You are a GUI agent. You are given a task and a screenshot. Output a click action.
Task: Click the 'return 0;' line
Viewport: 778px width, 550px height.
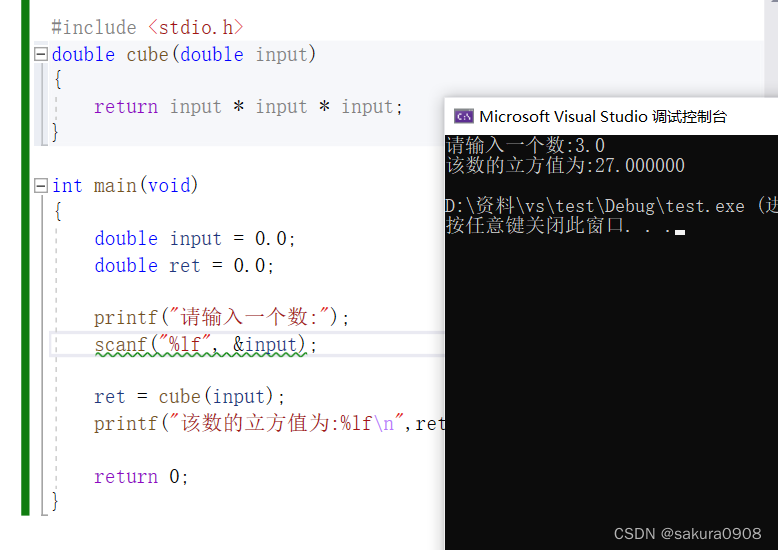141,477
